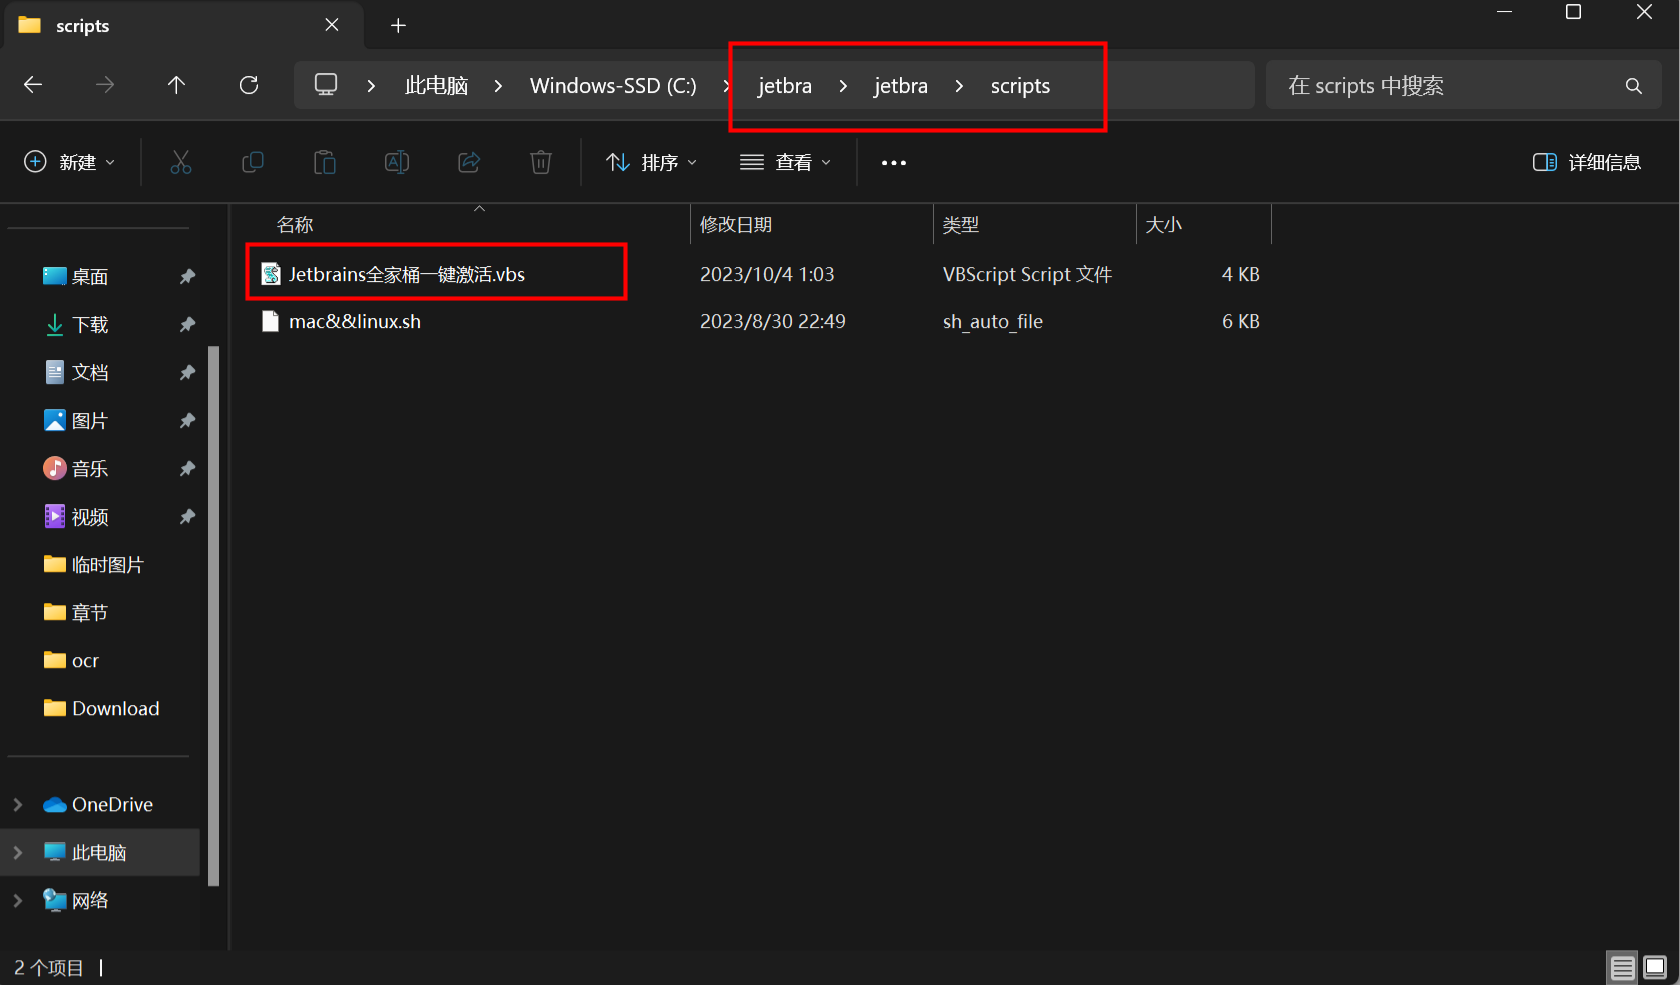Switch to large thumbnails view icon
The image size is (1680, 985).
[x=1655, y=967]
